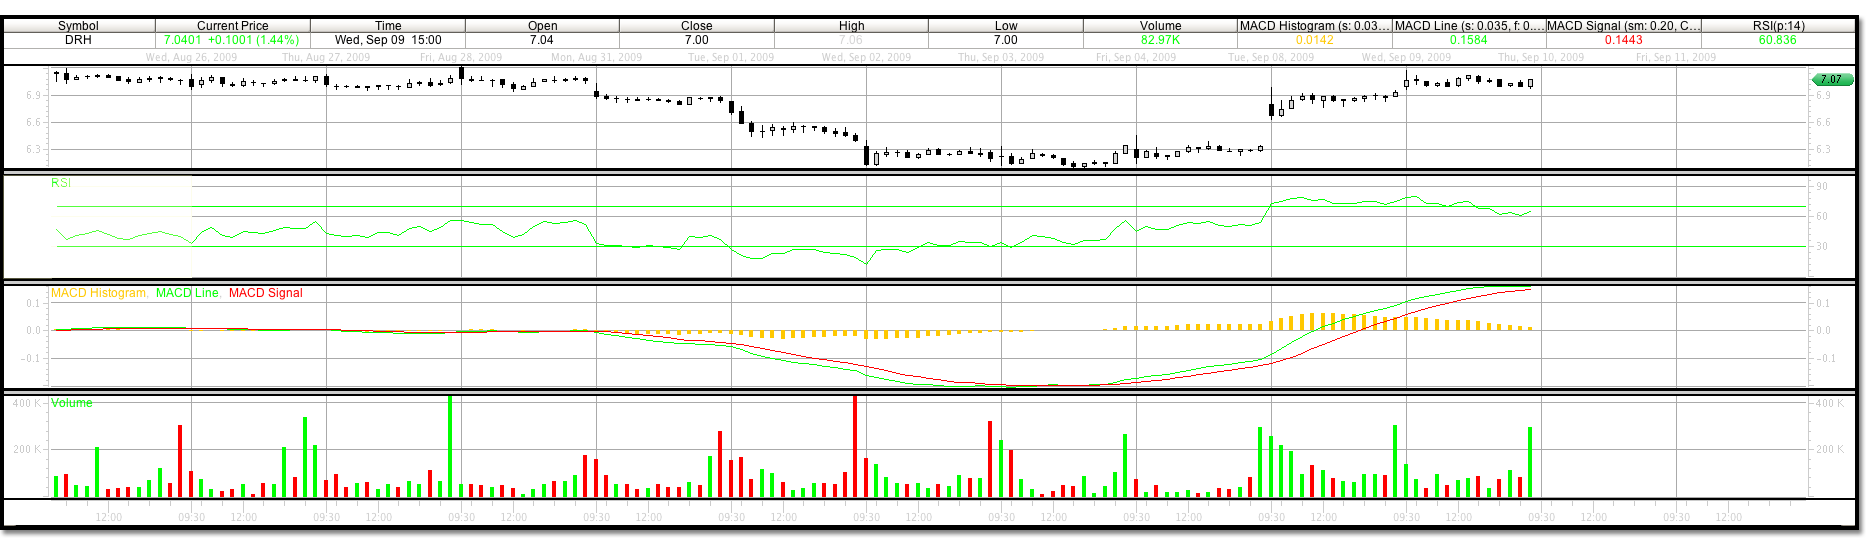Click the orange MACD Histogram legend label

point(99,293)
